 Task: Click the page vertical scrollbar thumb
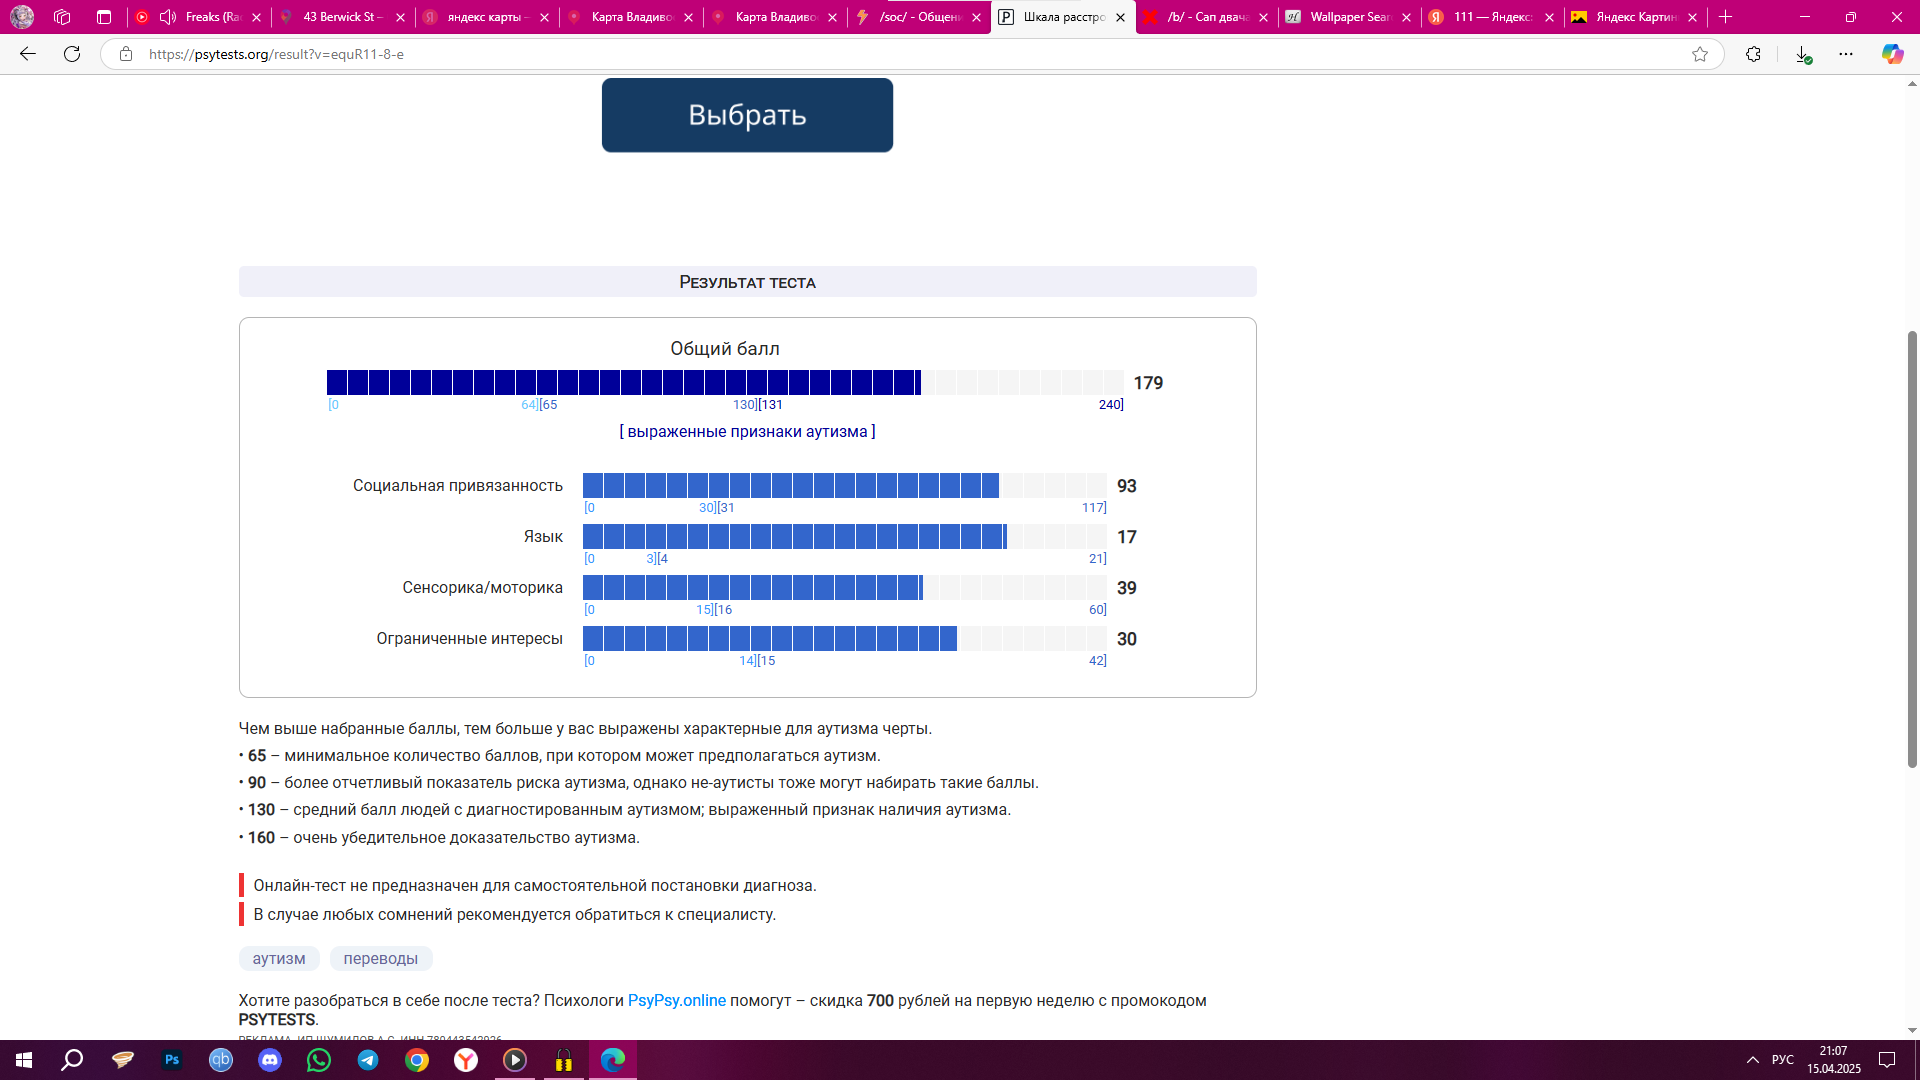pos(1912,548)
